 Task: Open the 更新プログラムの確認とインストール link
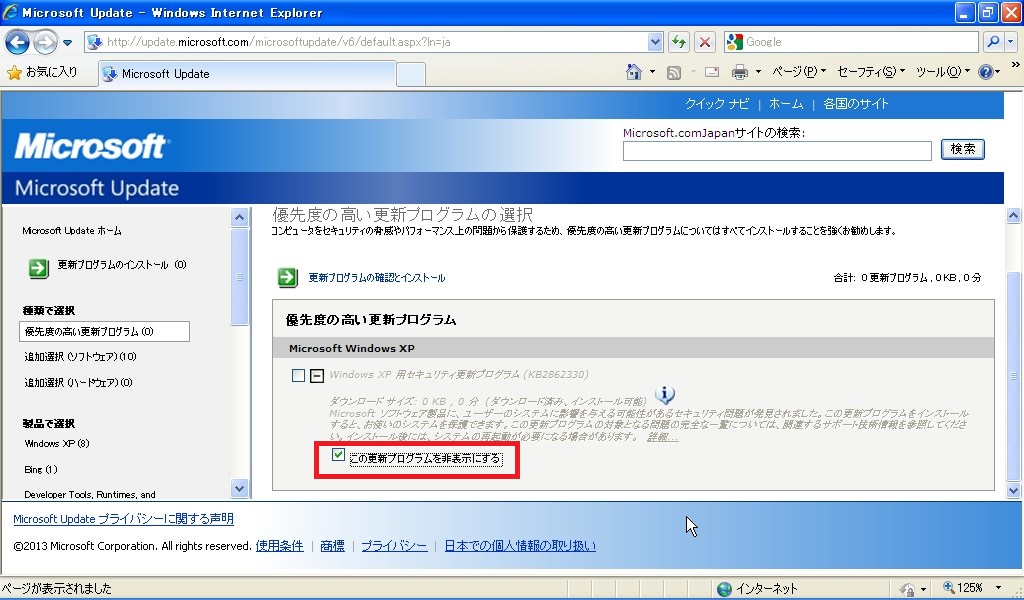(x=376, y=278)
